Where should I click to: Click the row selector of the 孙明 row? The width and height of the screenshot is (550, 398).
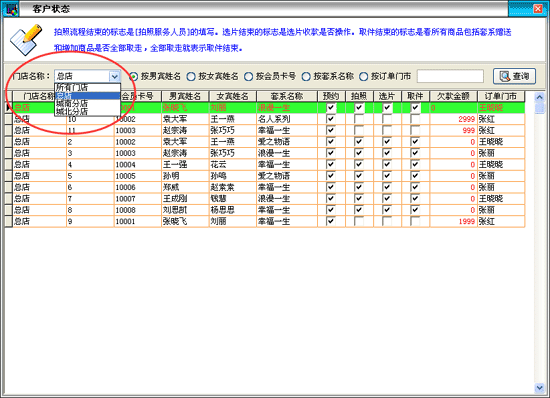tap(8, 176)
